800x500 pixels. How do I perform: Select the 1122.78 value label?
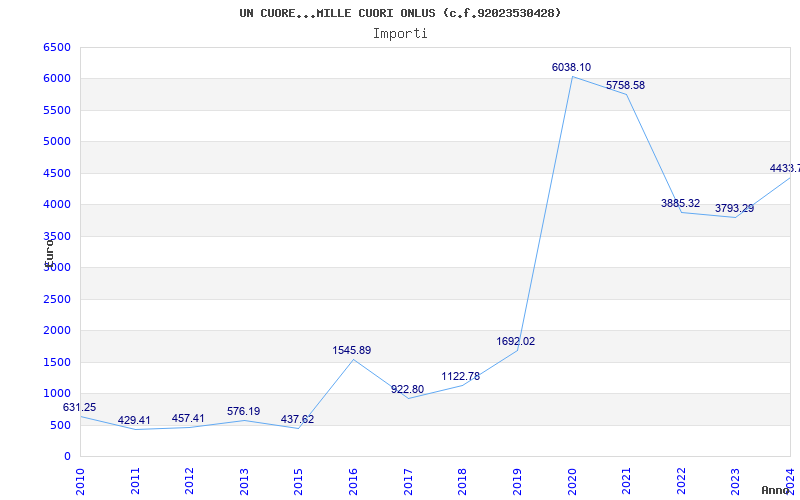461,377
